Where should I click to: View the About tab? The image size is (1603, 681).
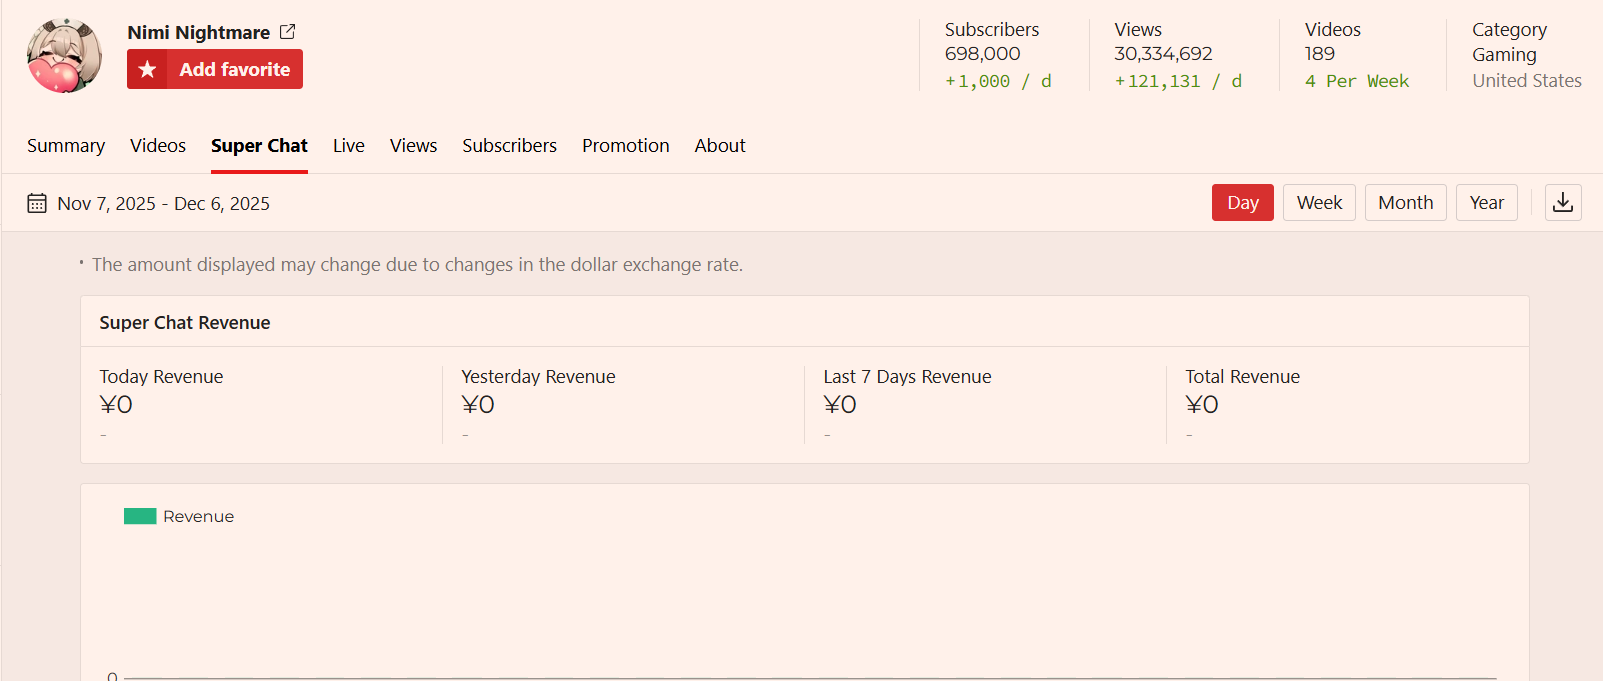pos(720,145)
